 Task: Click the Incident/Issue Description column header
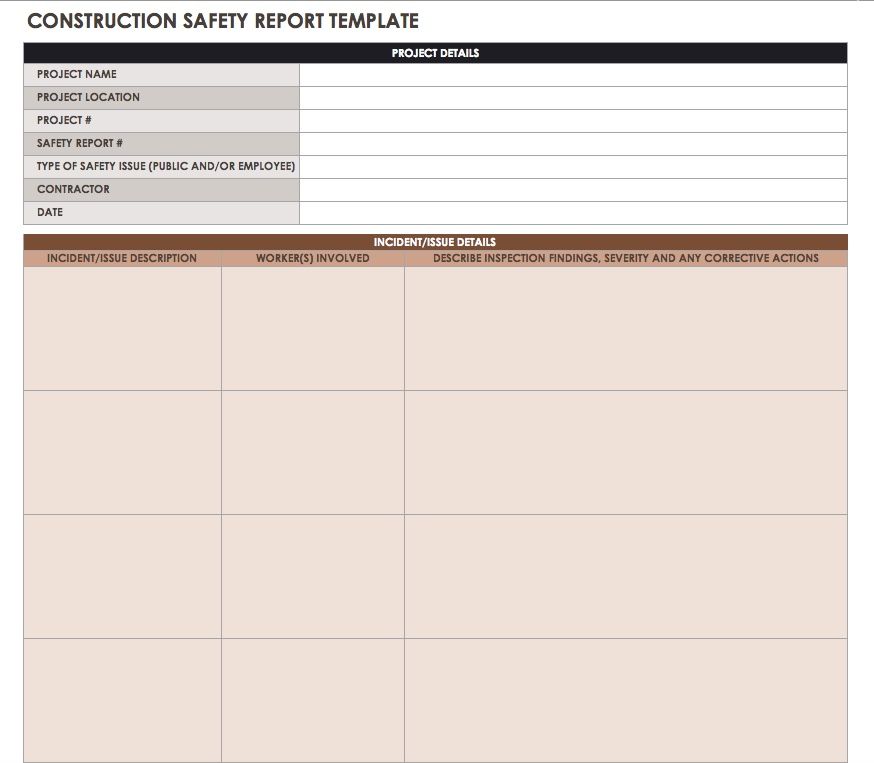[122, 258]
